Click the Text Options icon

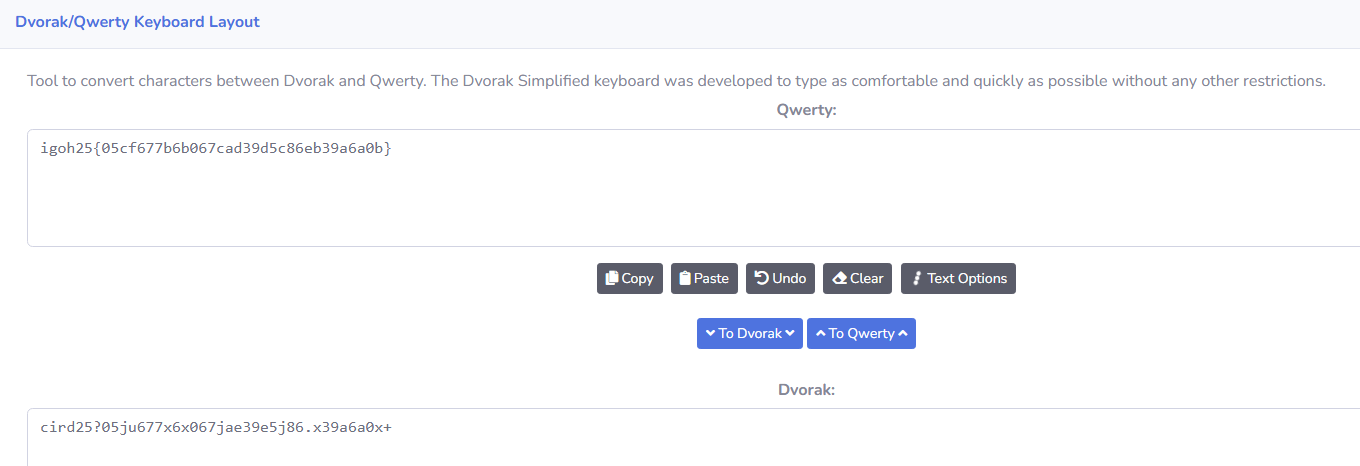(x=916, y=279)
